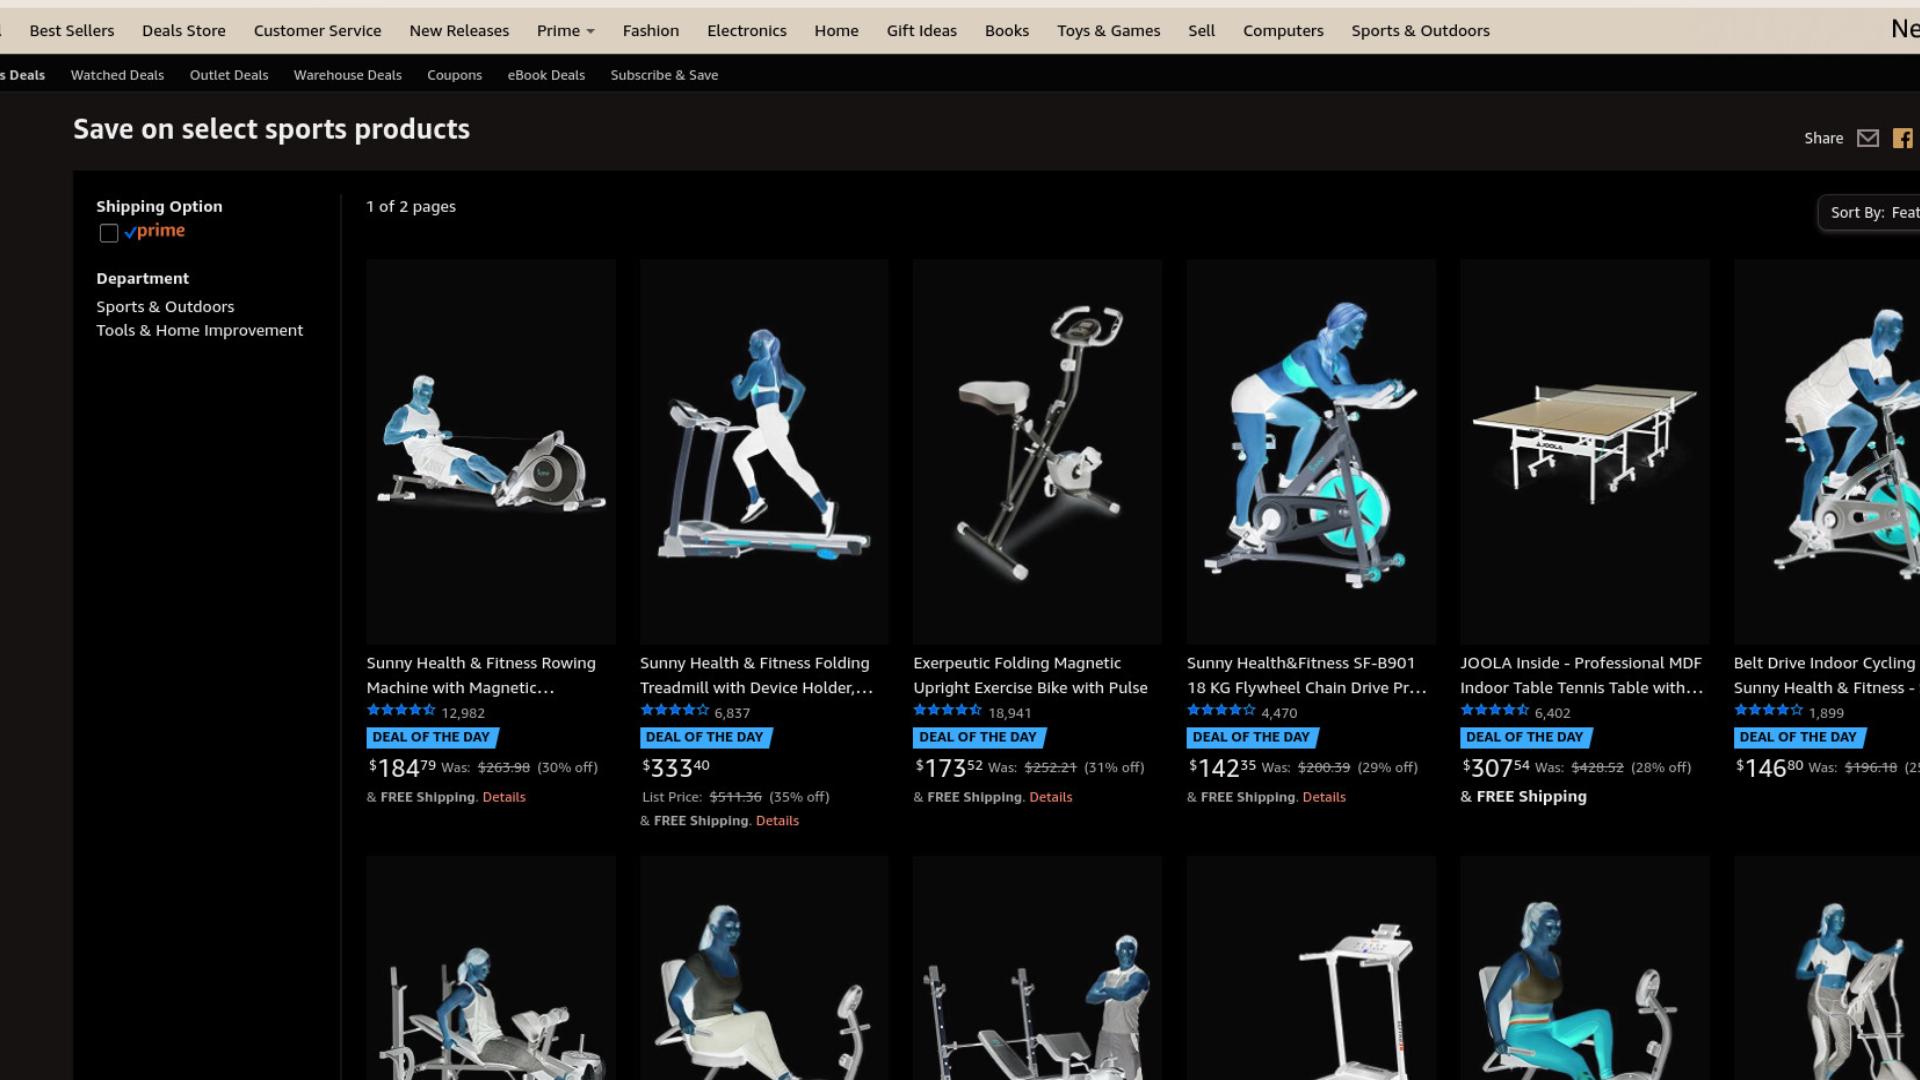Switch to Coupons deals tab

pos(454,75)
